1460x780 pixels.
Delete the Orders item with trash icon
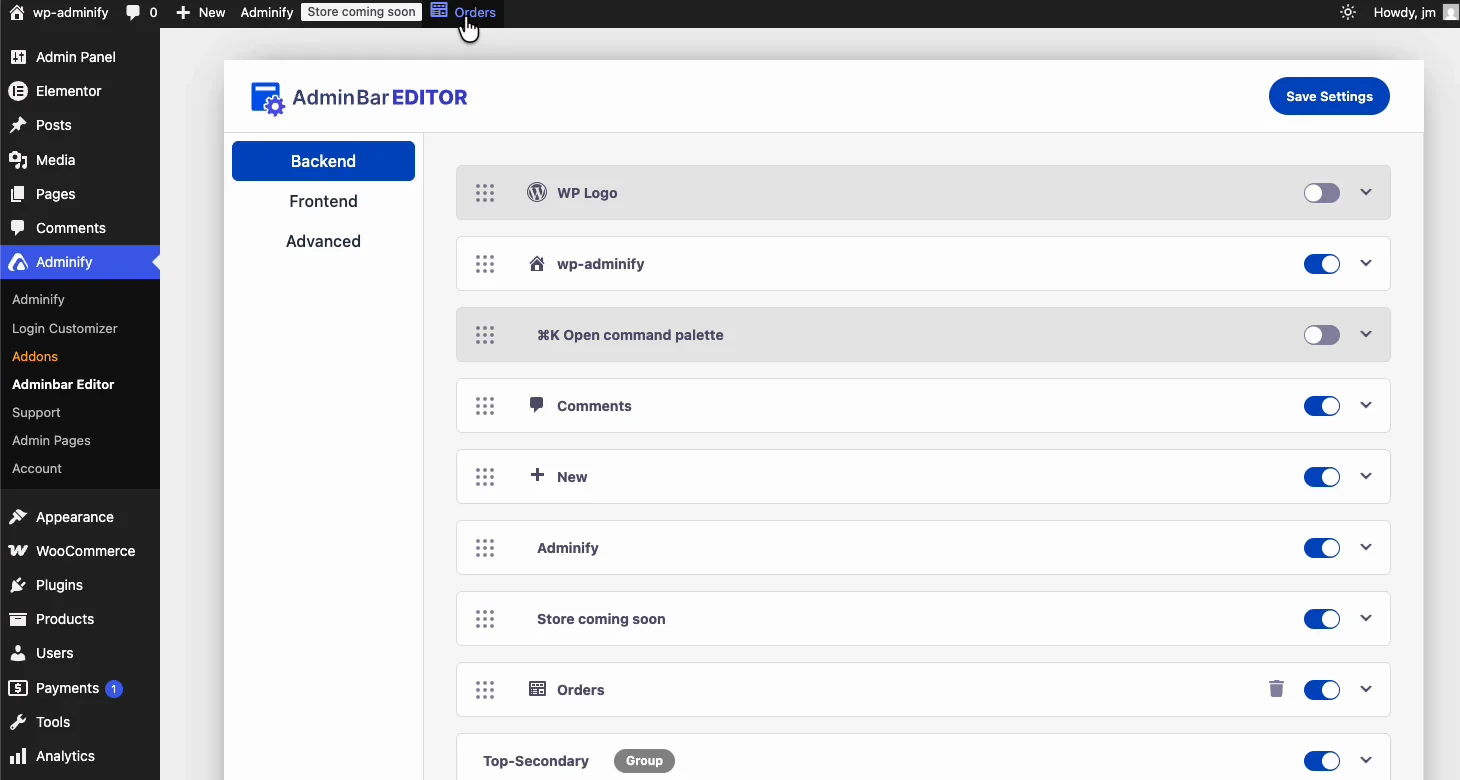1277,688
